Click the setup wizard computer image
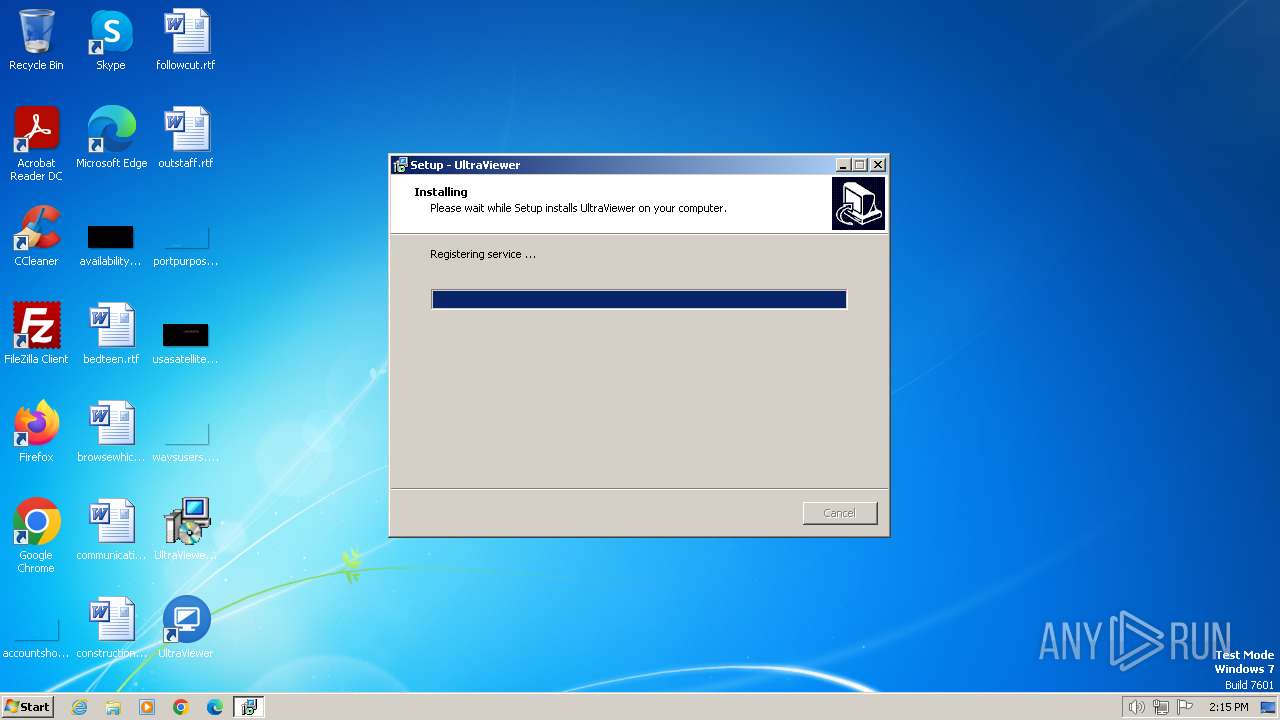This screenshot has width=1280, height=720. (858, 204)
